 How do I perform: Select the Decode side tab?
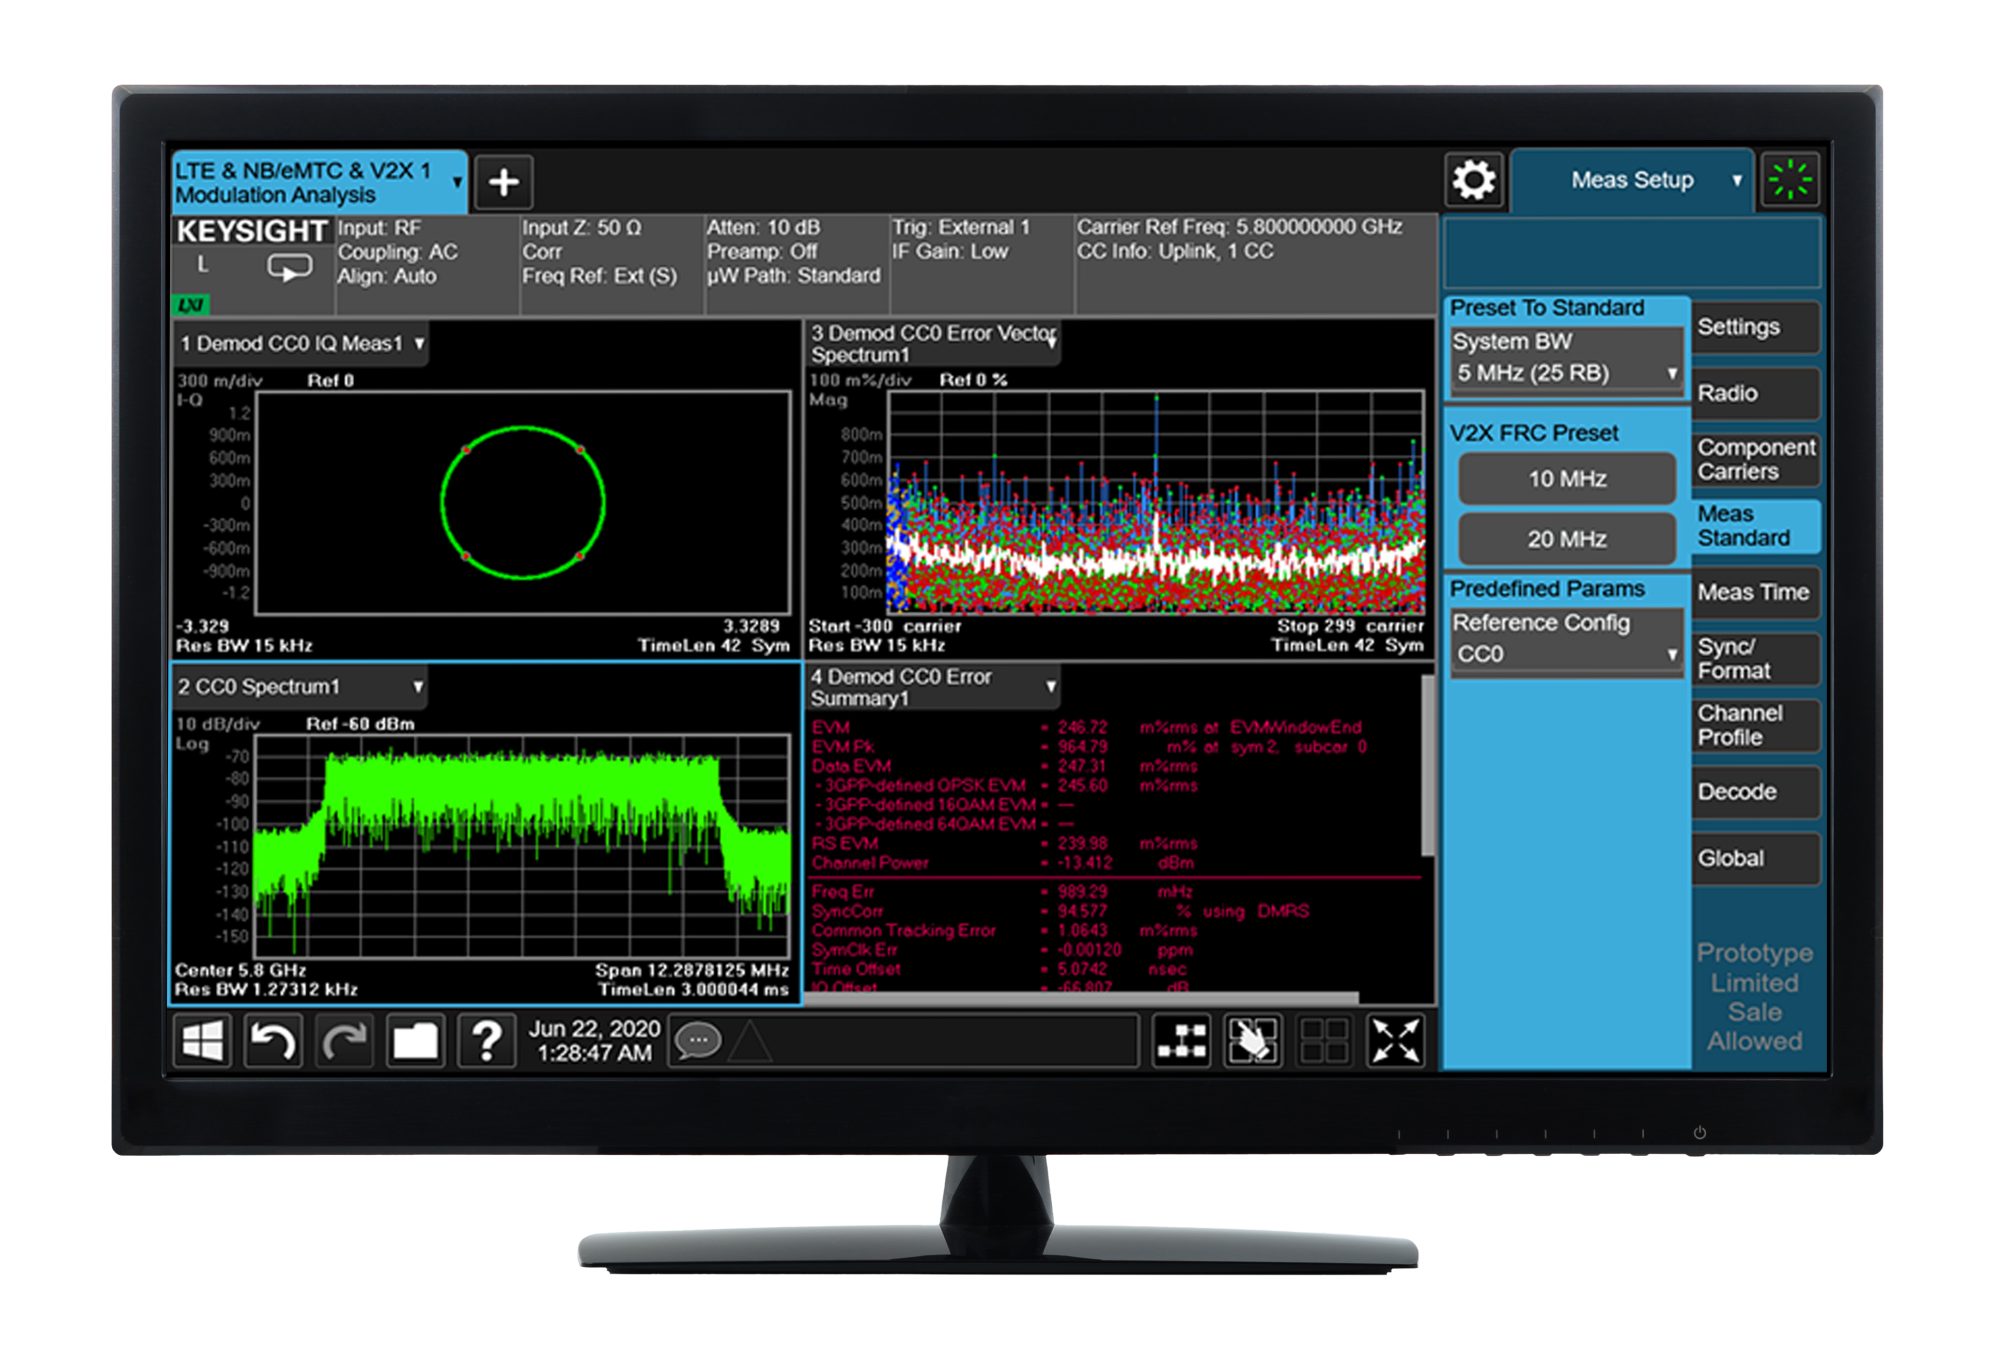tap(1755, 792)
